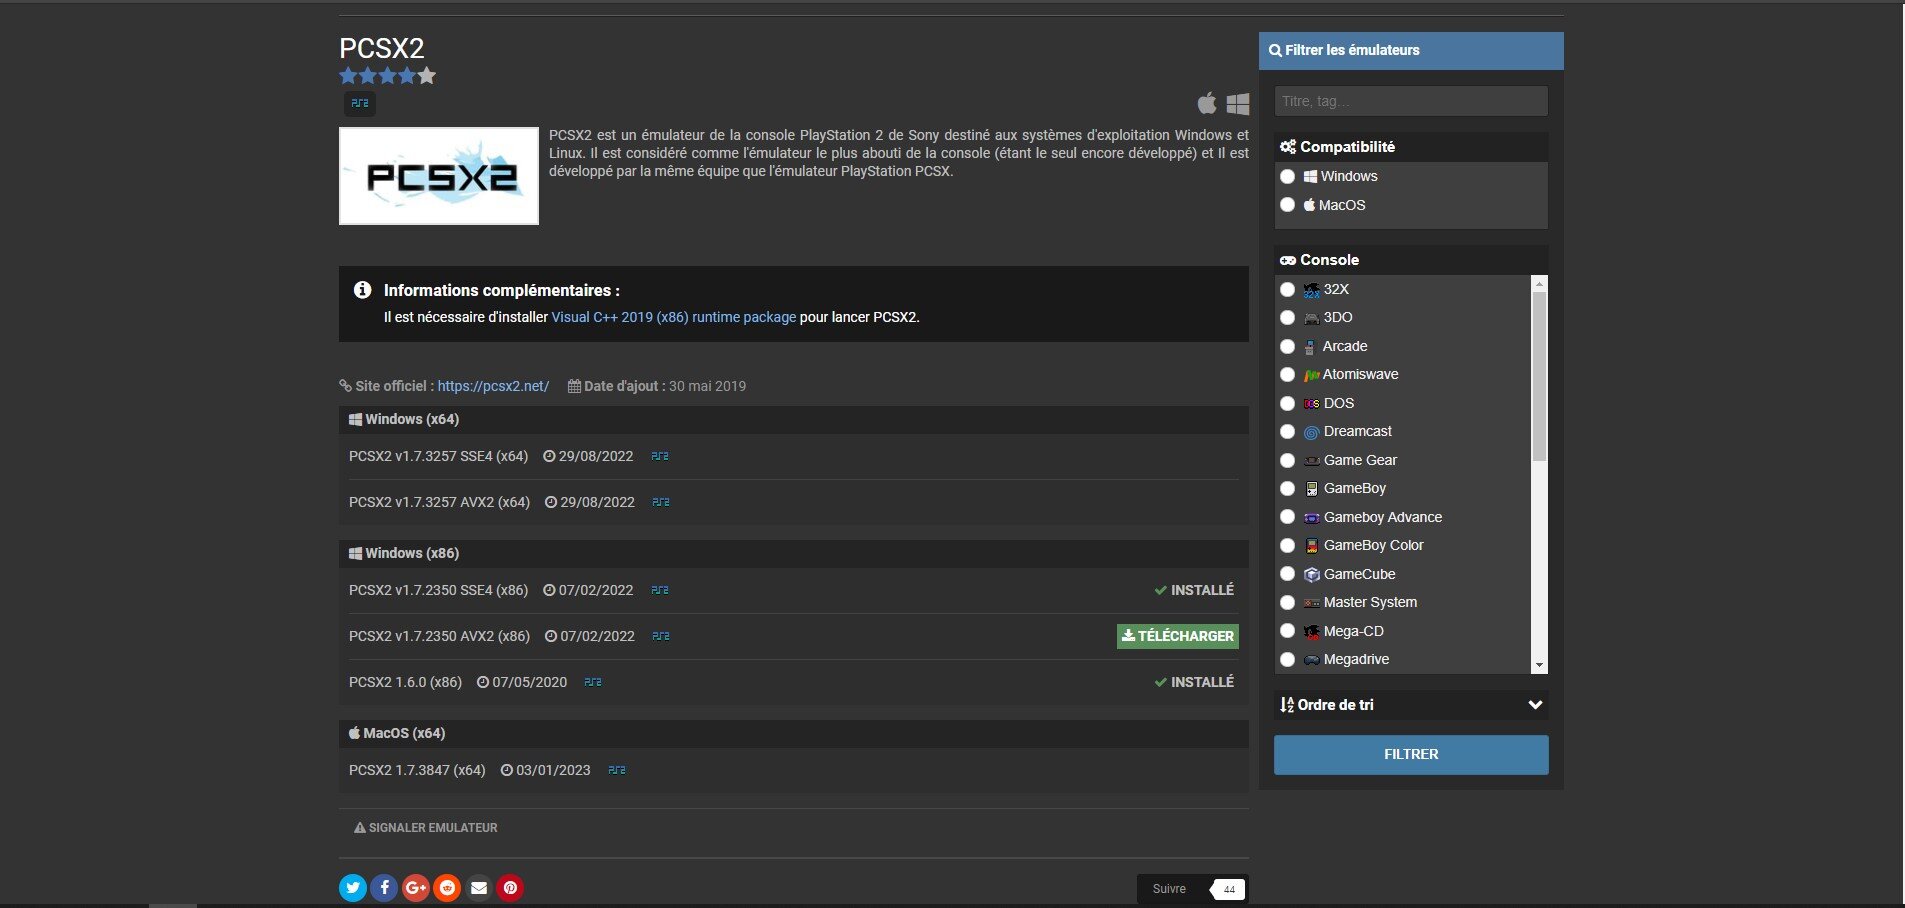Share the page on Twitter
Viewport: 1905px width, 908px height.
tap(353, 888)
